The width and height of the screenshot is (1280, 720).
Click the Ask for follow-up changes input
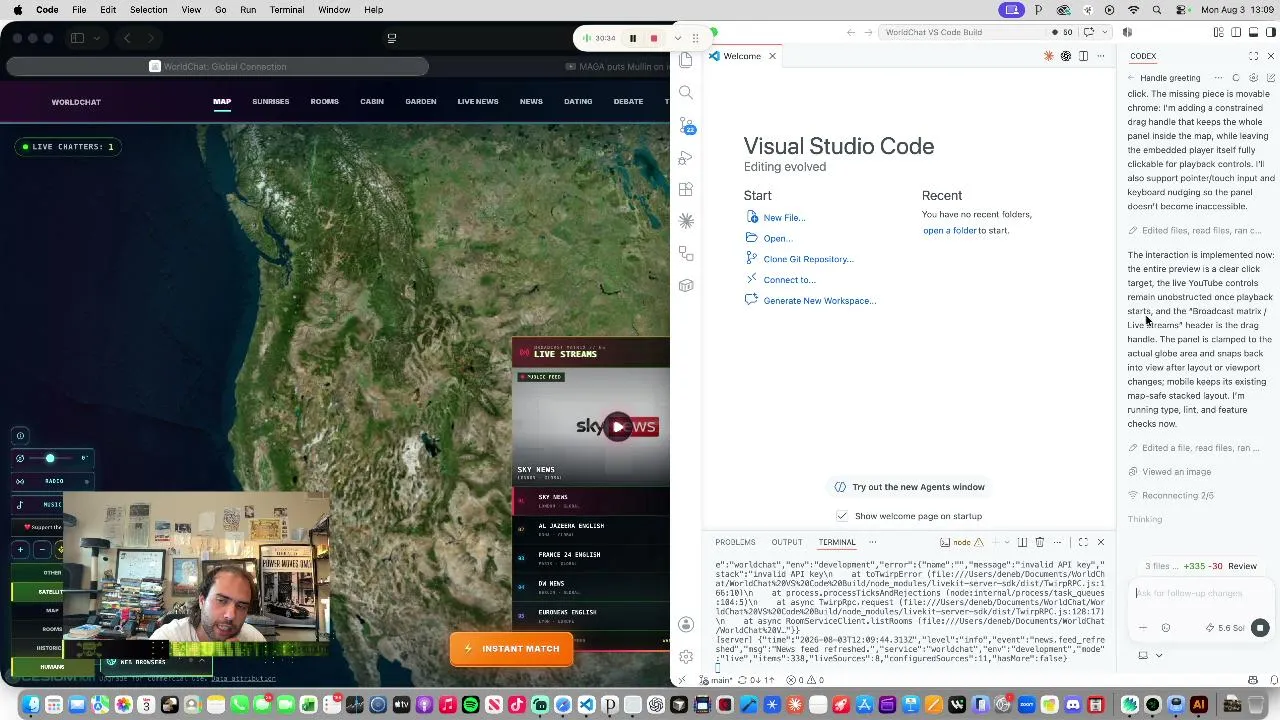pos(1198,593)
